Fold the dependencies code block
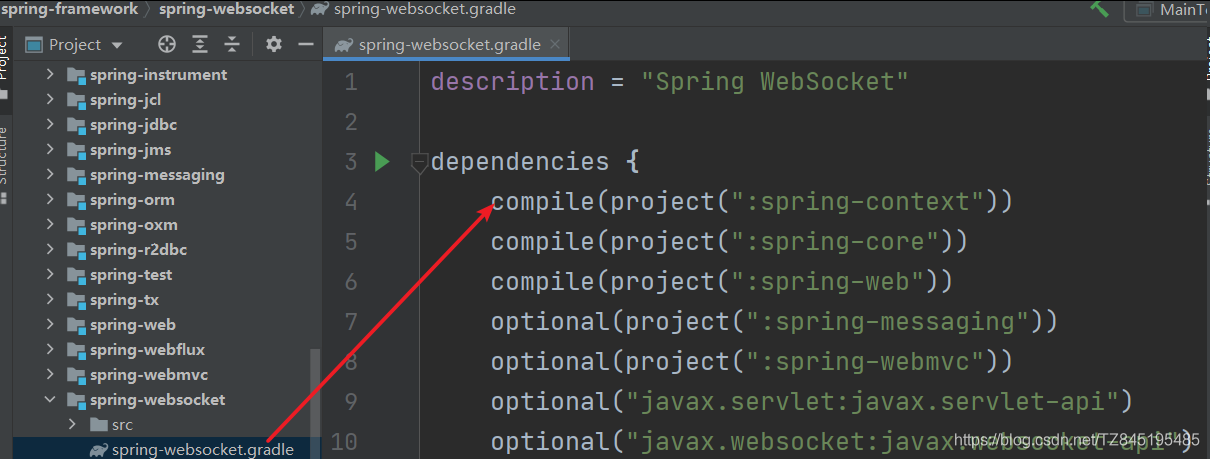The image size is (1210, 459). click(x=419, y=161)
